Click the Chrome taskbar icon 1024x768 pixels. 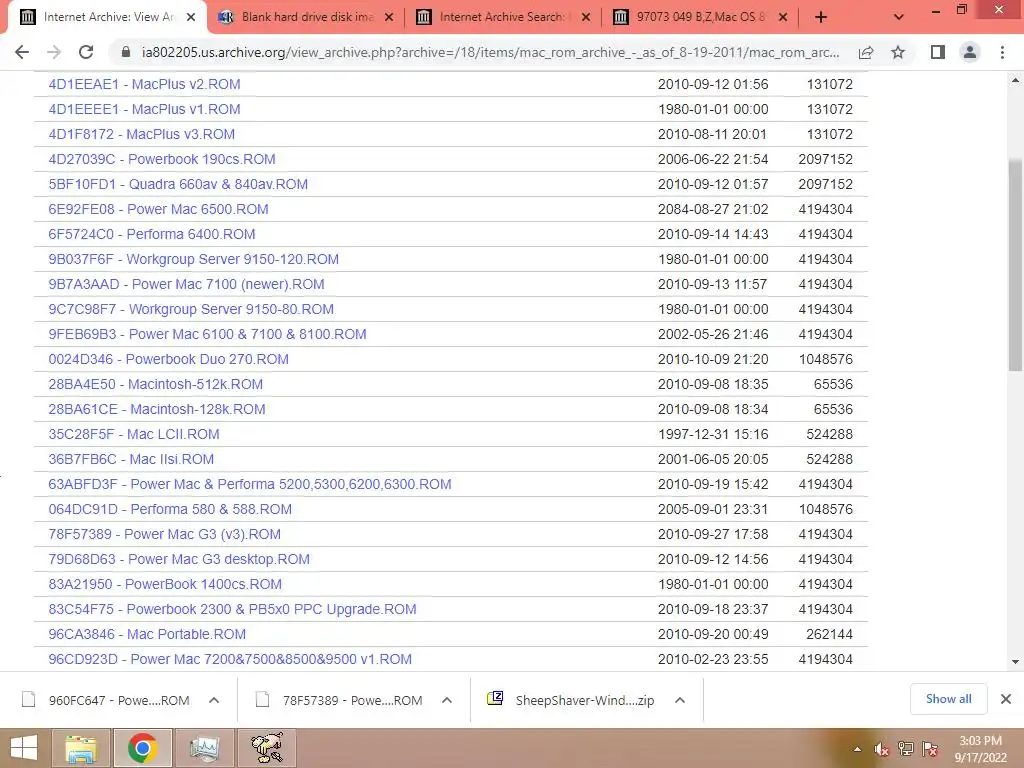point(142,748)
